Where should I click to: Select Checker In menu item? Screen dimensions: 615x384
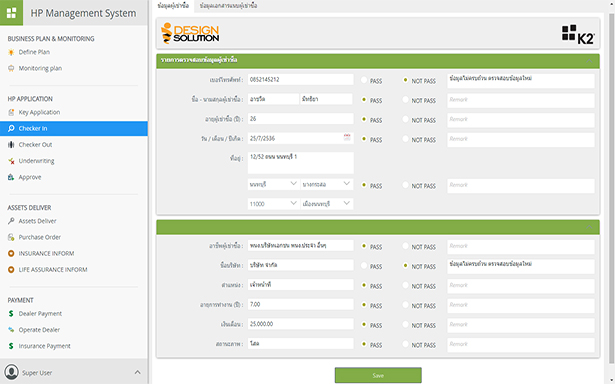tap(74, 128)
